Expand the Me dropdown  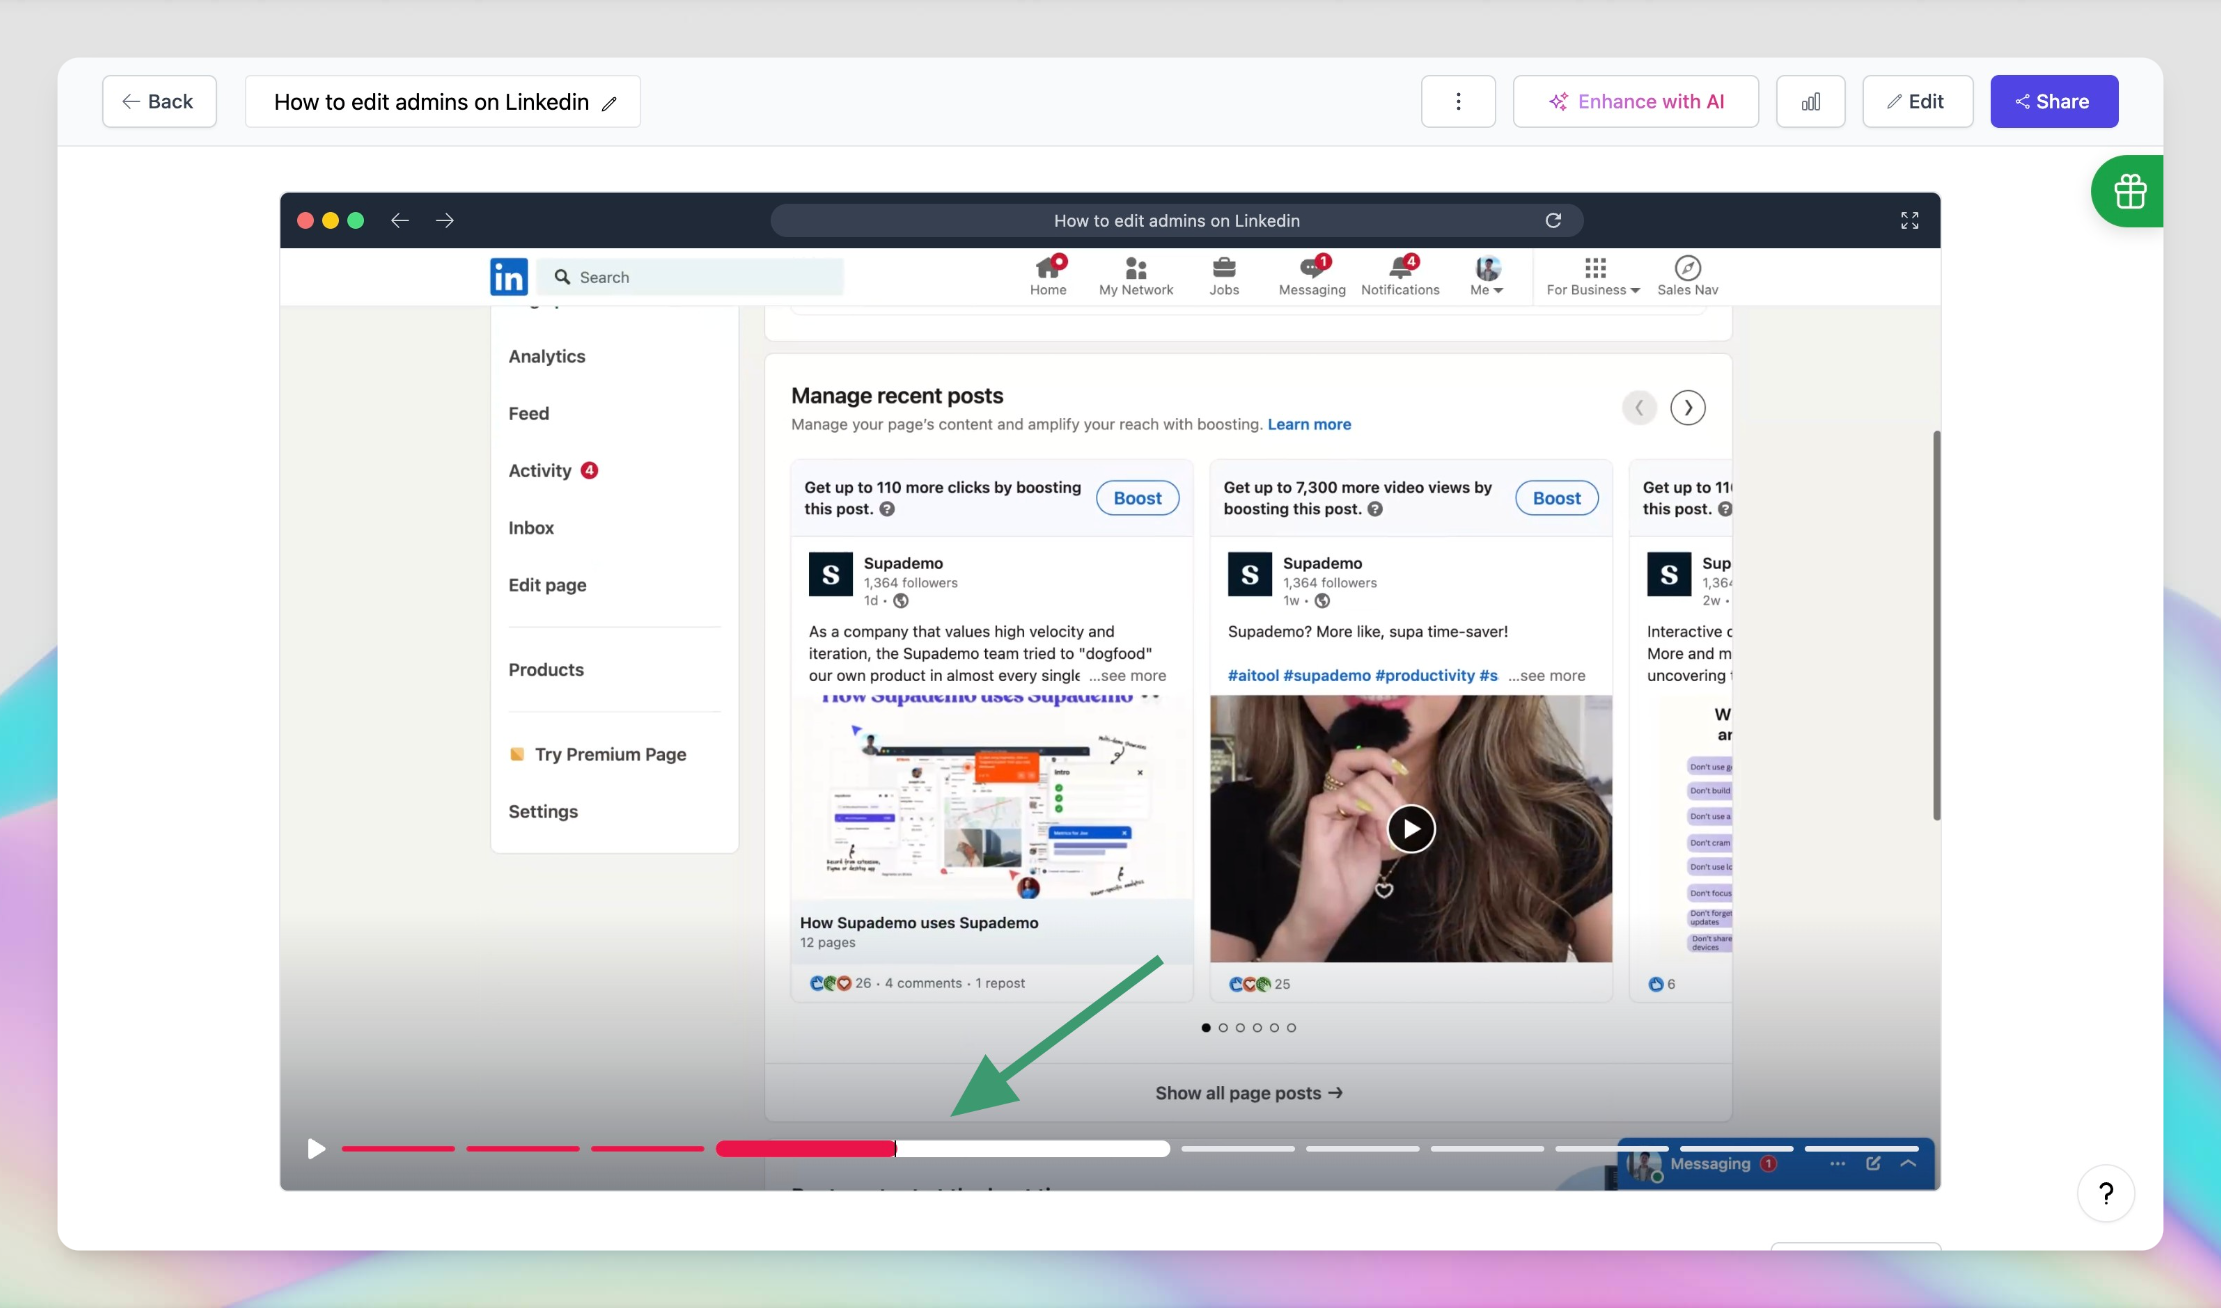(x=1487, y=276)
